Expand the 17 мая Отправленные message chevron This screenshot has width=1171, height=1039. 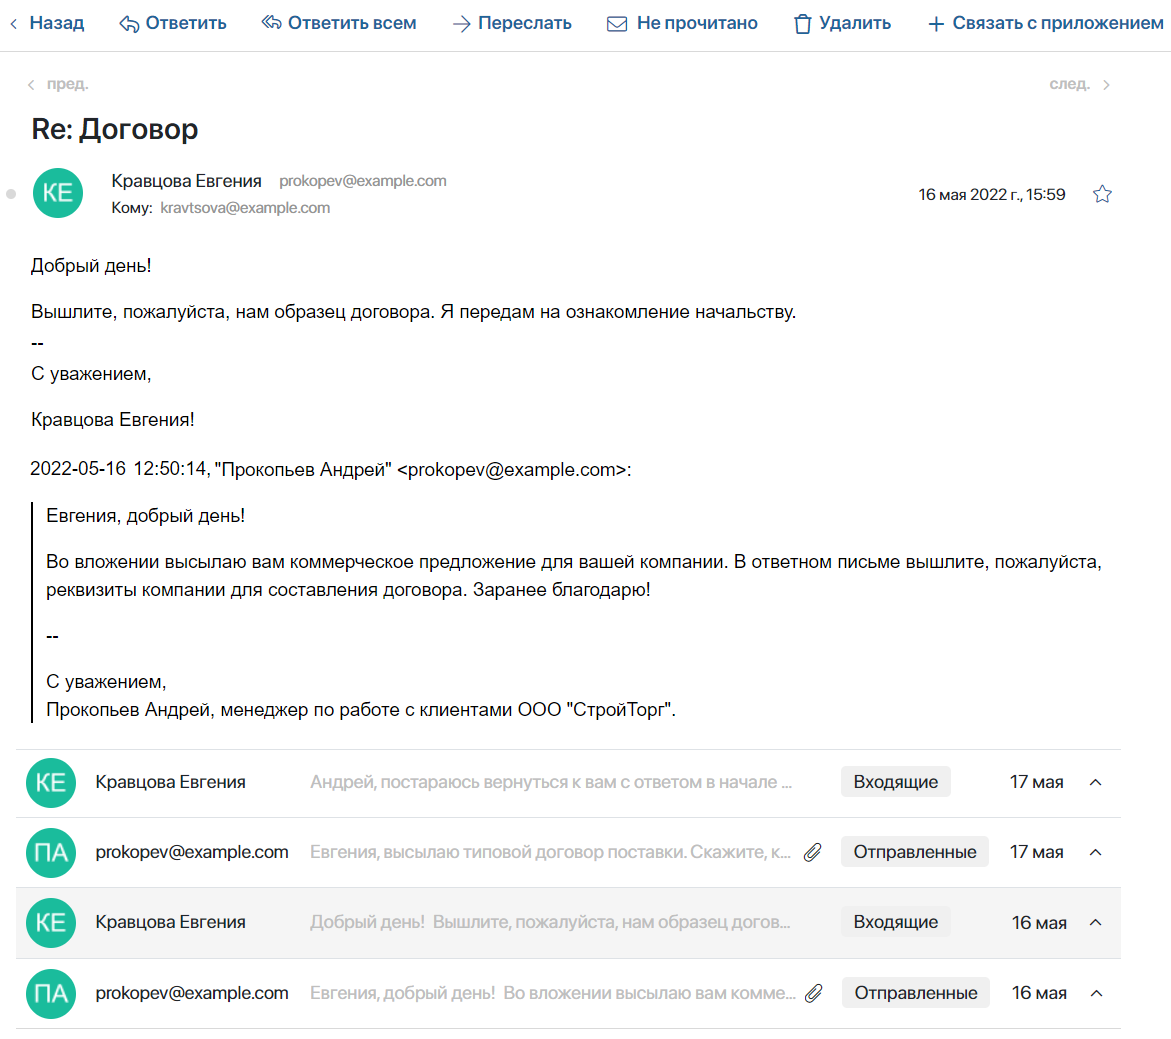[1096, 852]
